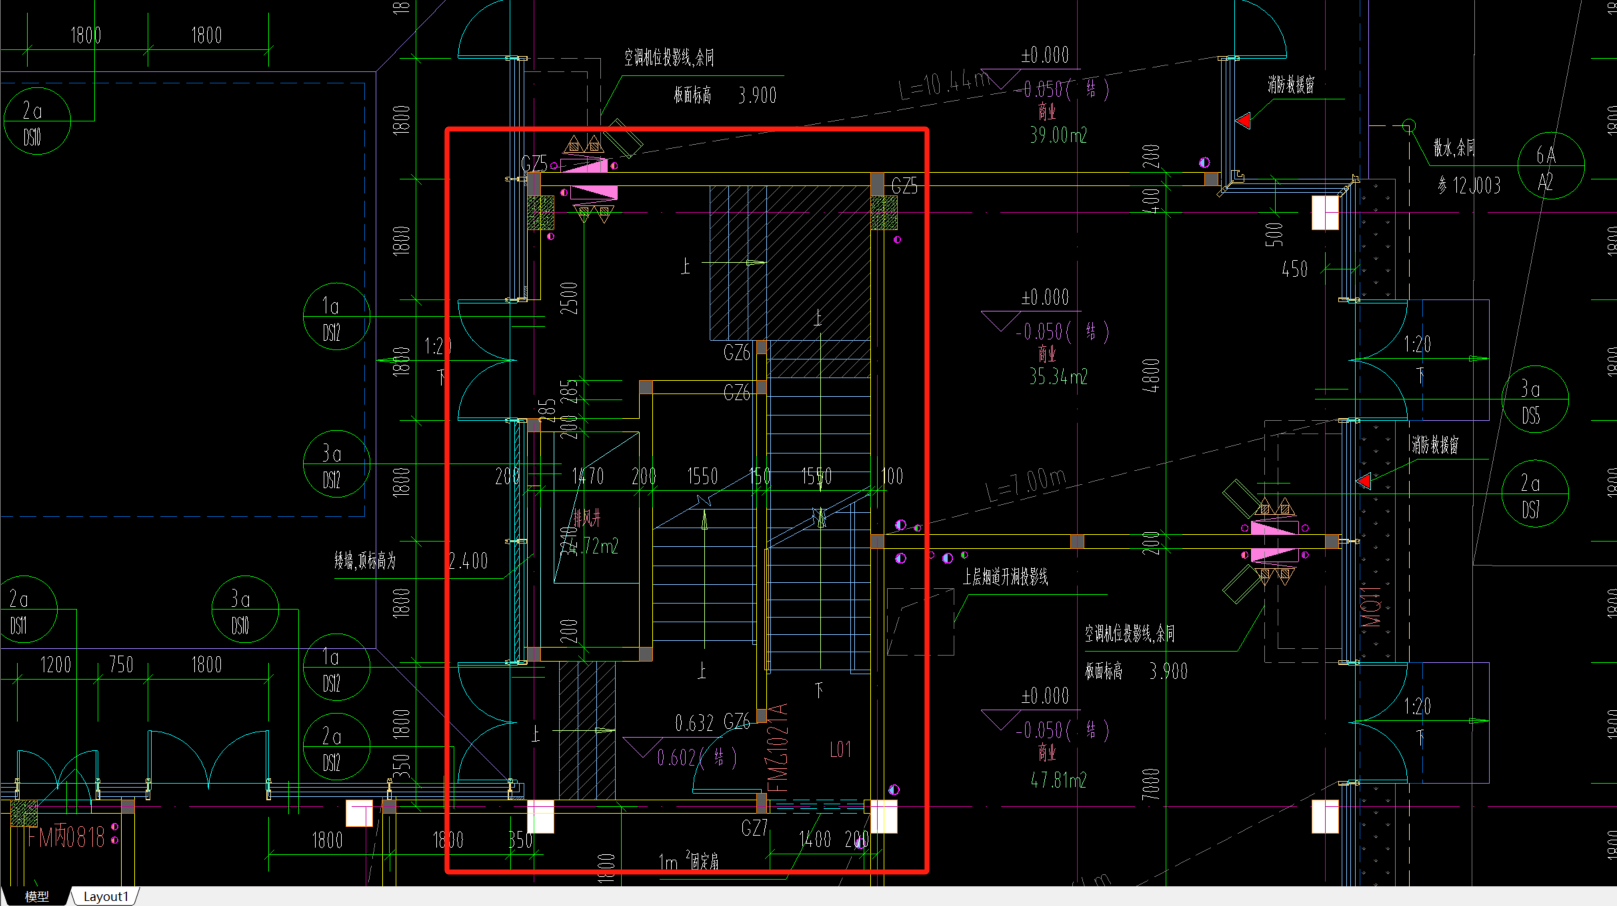The image size is (1617, 906).
Task: Click the 固定扇 note text
Action: [x=703, y=861]
